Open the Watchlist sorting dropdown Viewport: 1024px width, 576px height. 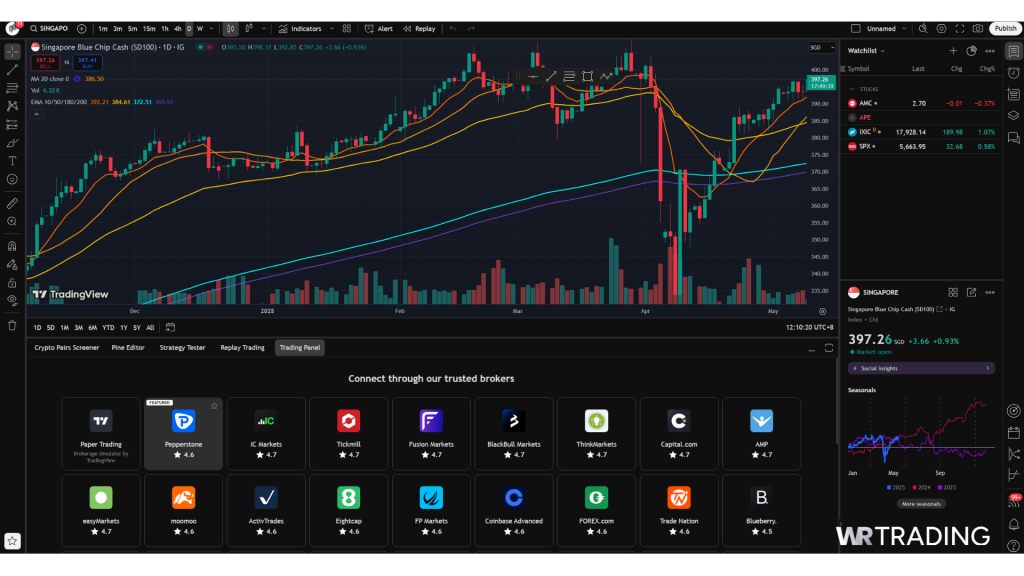(885, 51)
